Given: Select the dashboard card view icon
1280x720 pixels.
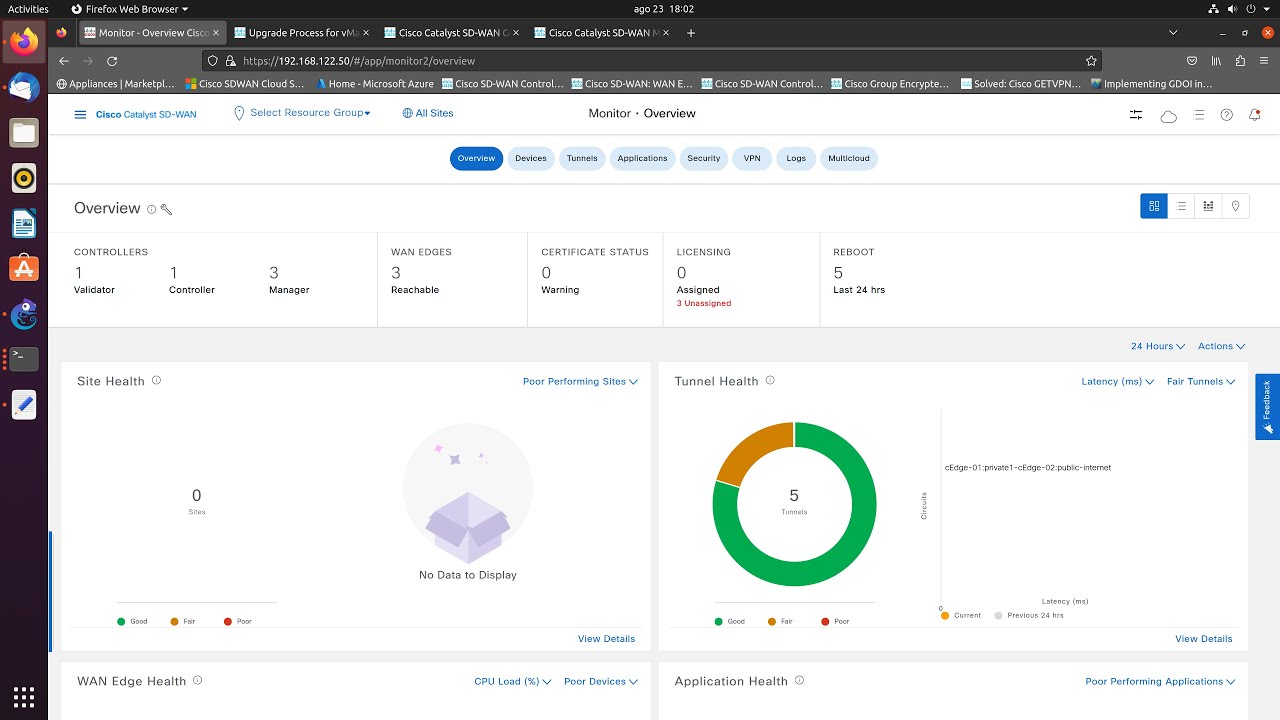Looking at the screenshot, I should pos(1154,206).
